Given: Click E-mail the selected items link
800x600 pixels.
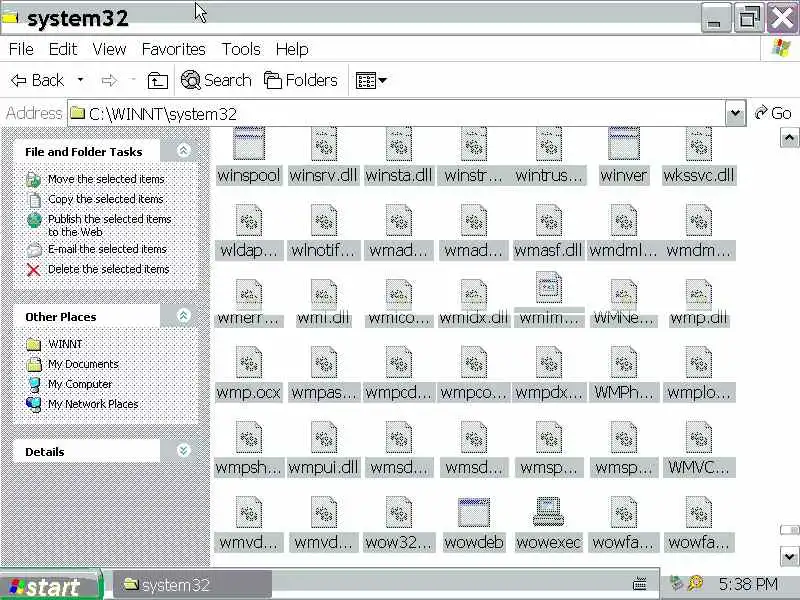Looking at the screenshot, I should pos(107,249).
